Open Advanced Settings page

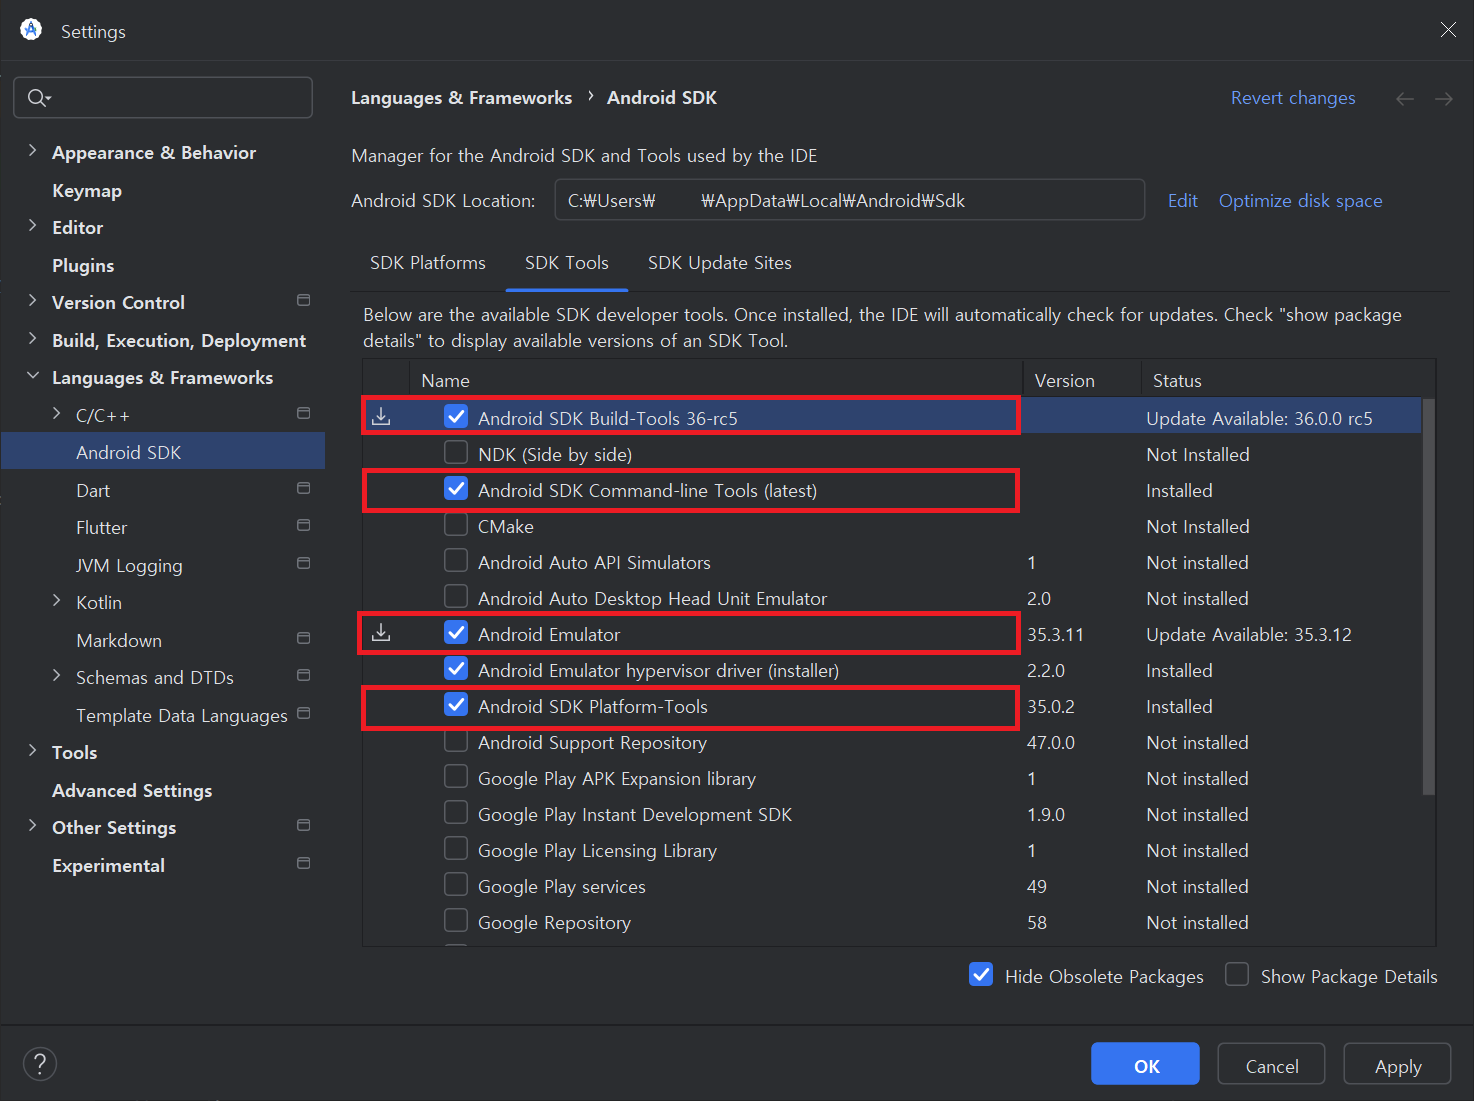pos(132,791)
